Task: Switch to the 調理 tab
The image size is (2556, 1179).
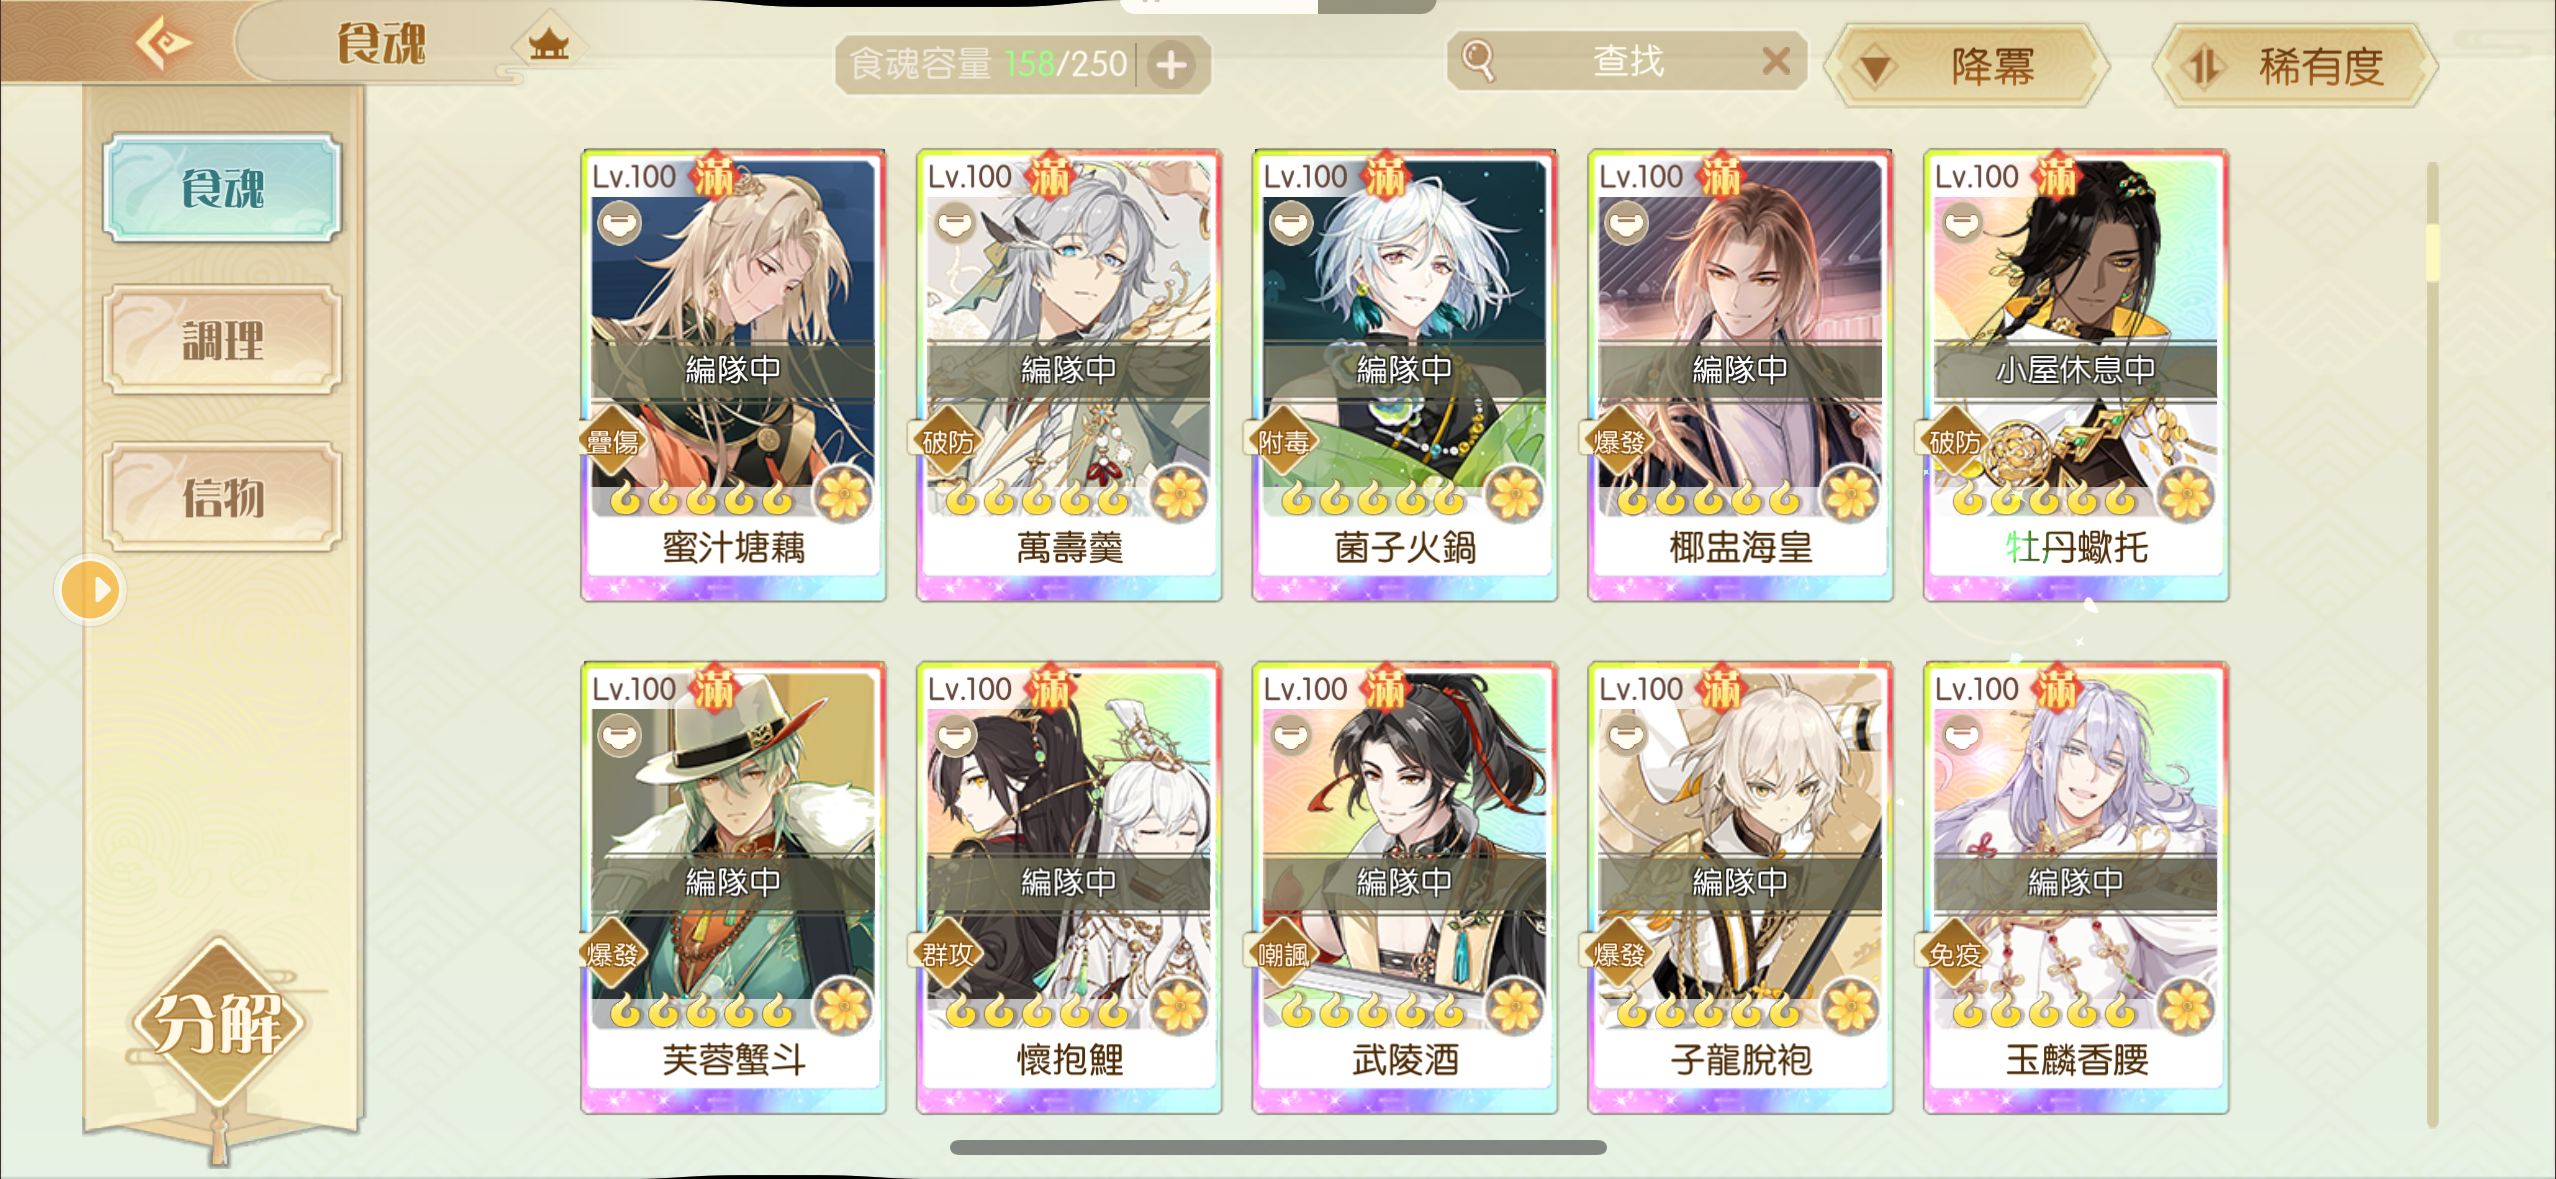Action: tap(223, 340)
